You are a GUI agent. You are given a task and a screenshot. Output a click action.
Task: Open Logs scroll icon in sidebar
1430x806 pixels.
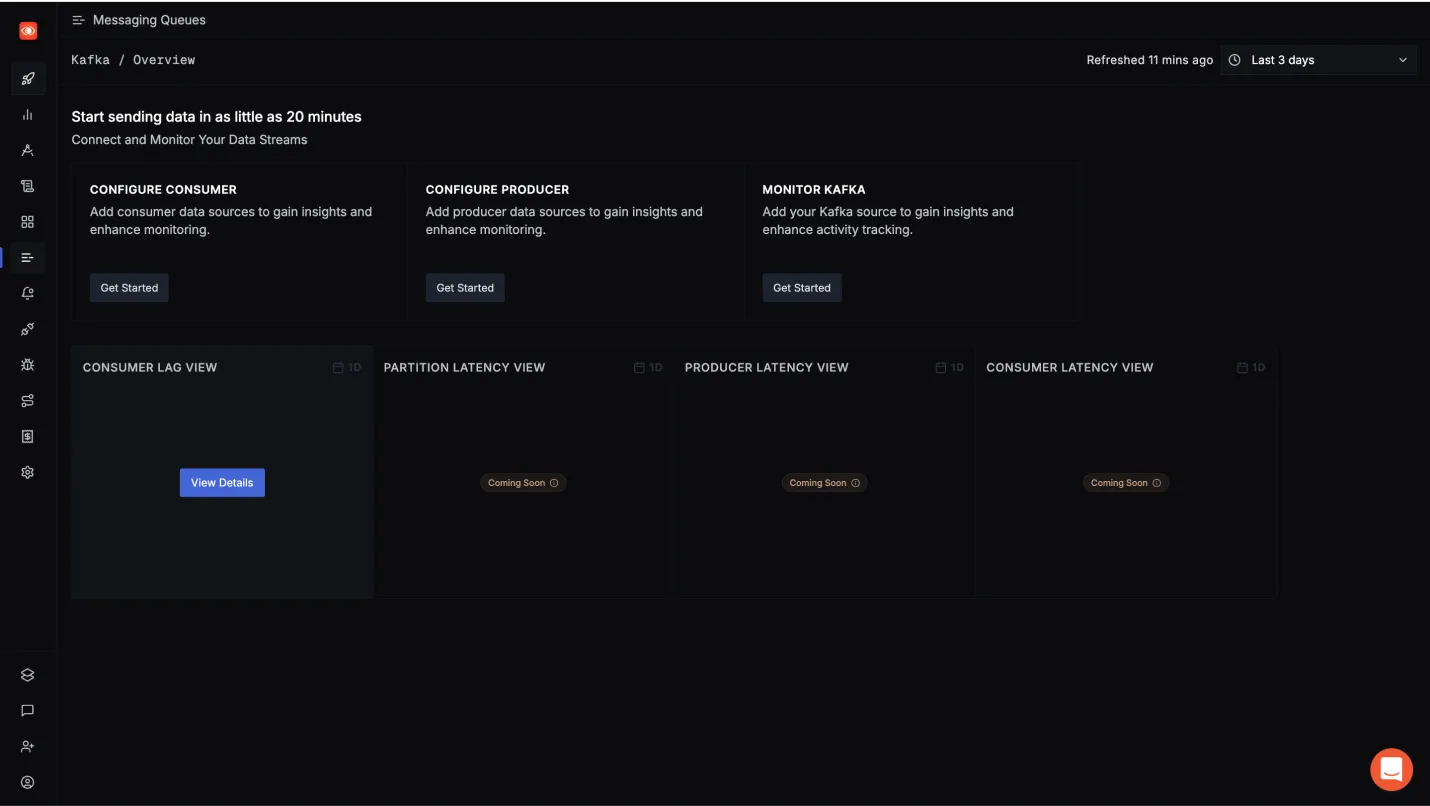(x=28, y=186)
